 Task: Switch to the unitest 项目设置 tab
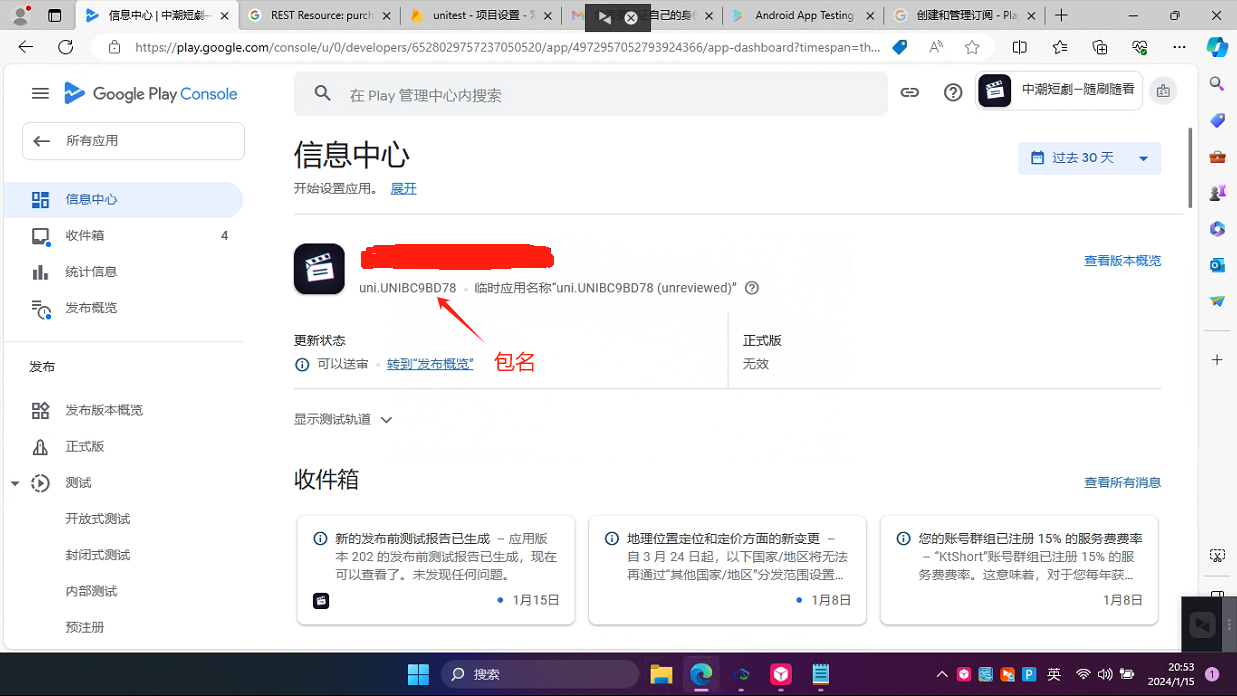pyautogui.click(x=481, y=16)
